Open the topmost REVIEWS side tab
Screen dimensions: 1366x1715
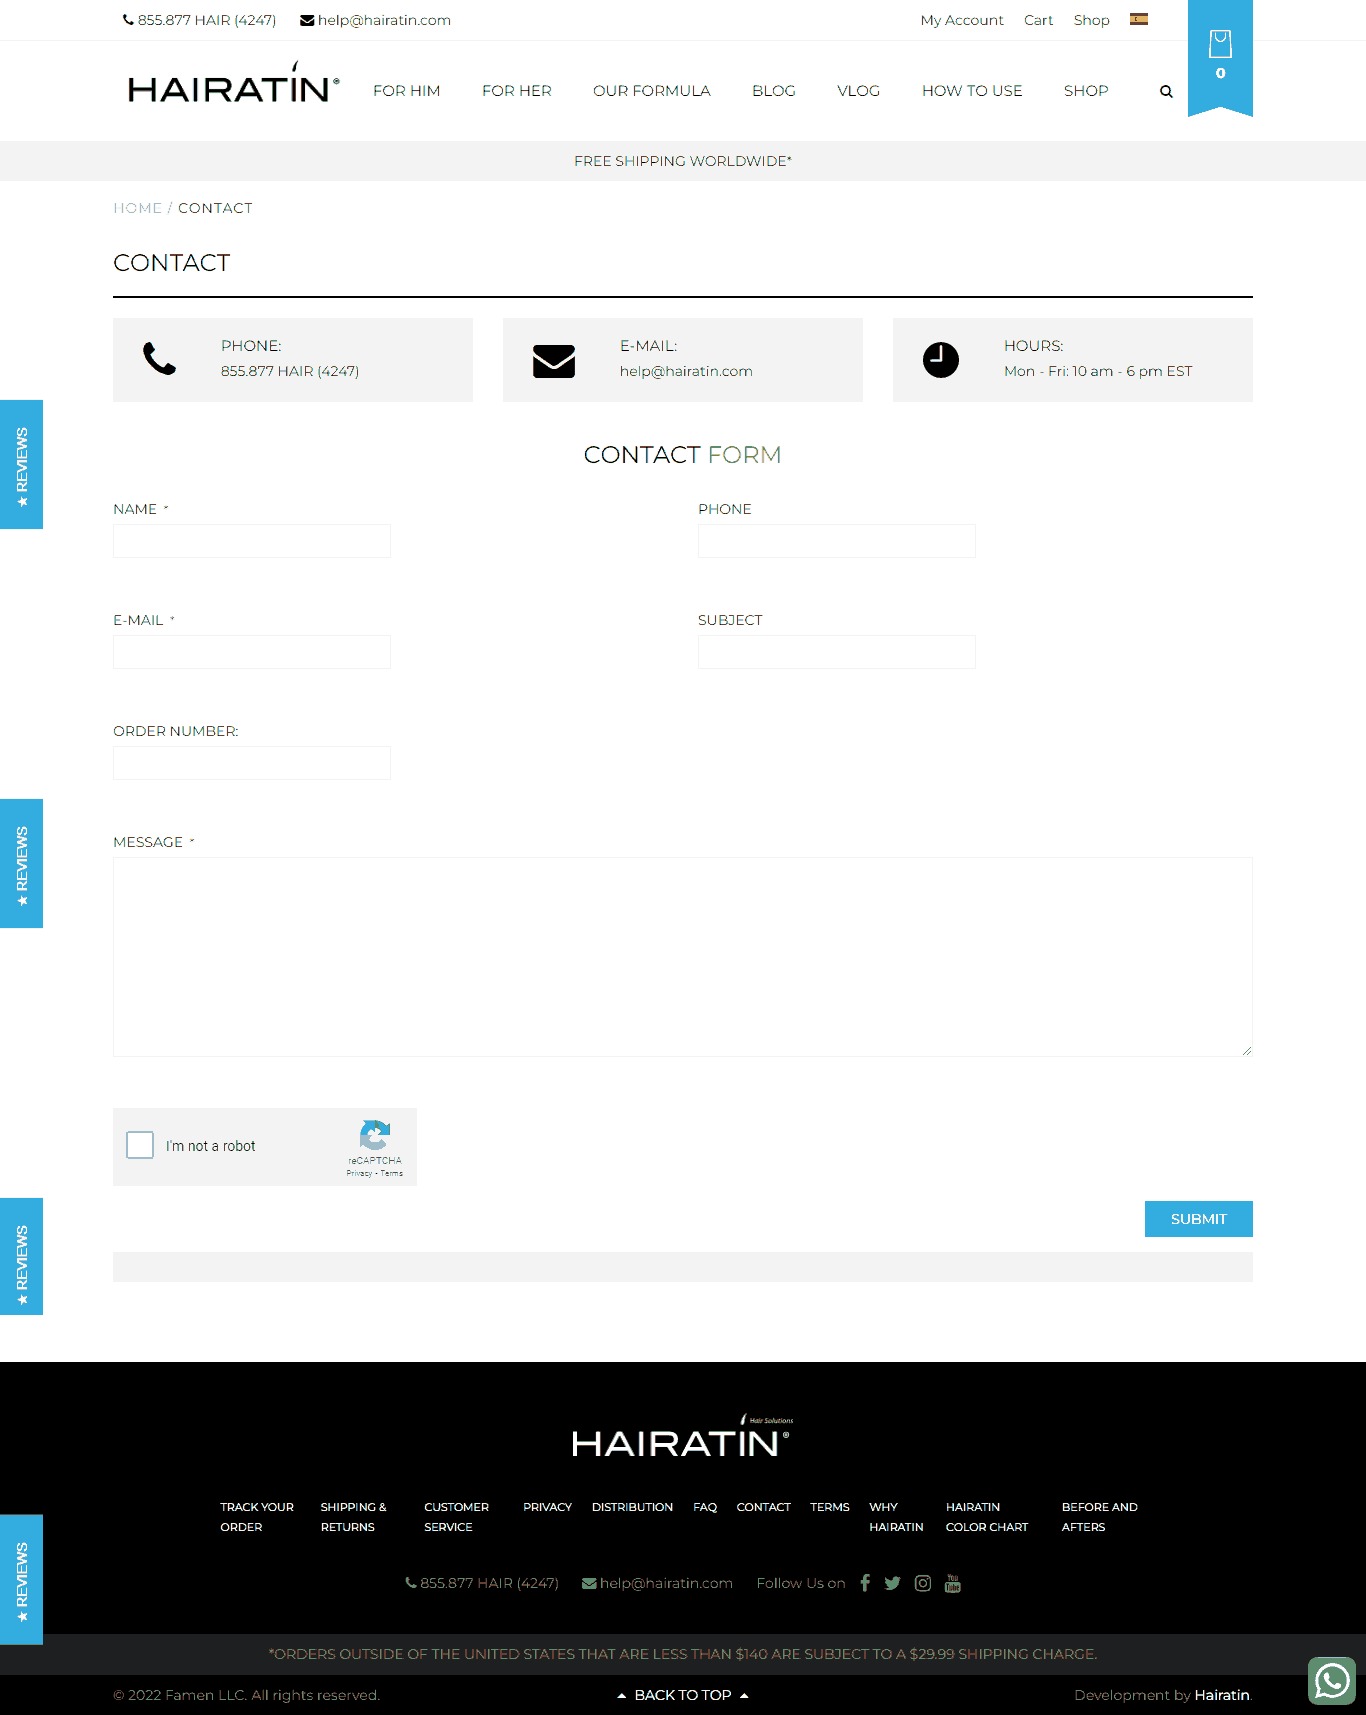coord(21,464)
